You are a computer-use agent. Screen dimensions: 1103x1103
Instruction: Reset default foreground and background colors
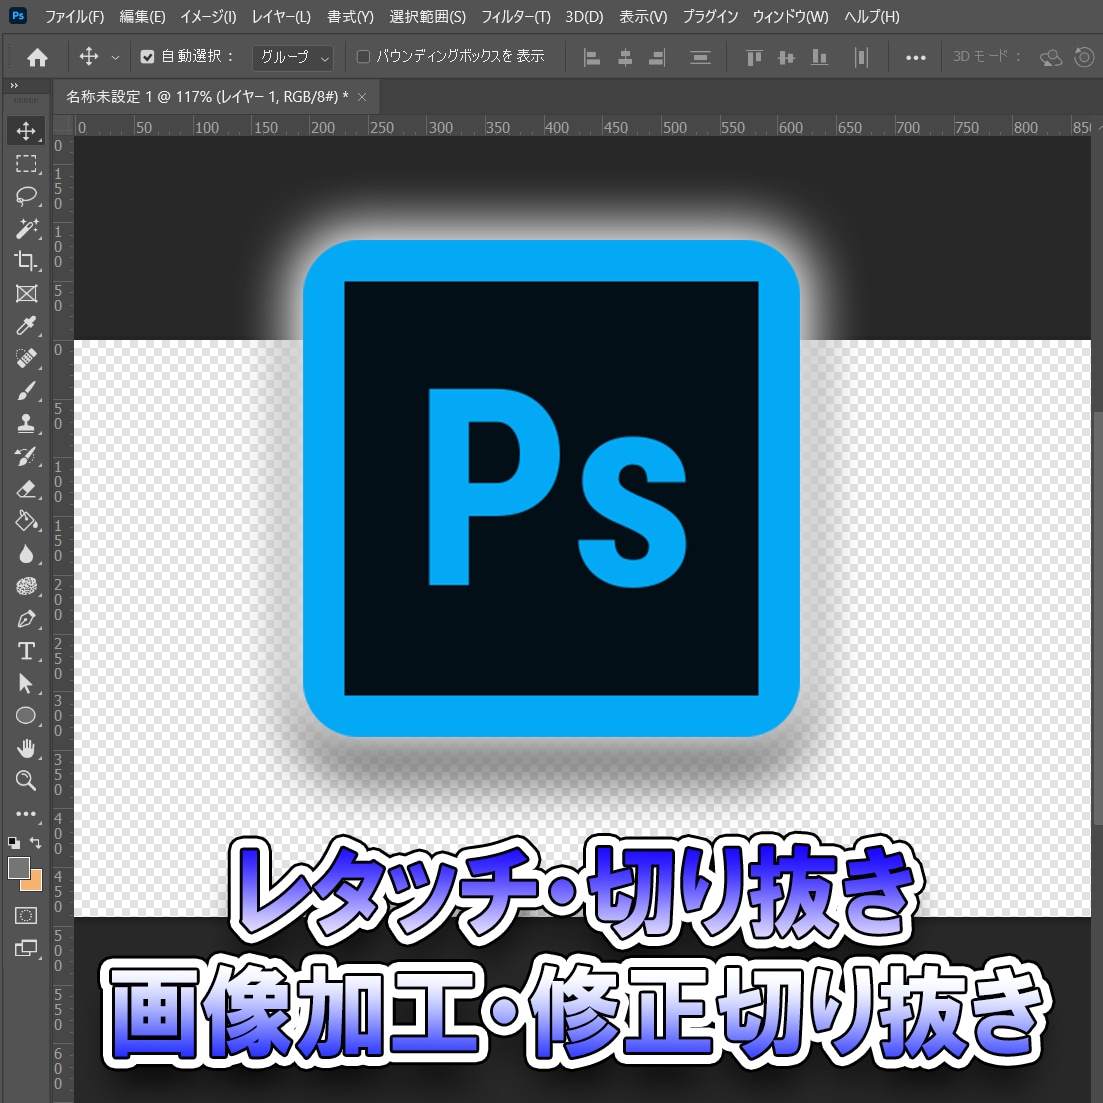pyautogui.click(x=13, y=842)
